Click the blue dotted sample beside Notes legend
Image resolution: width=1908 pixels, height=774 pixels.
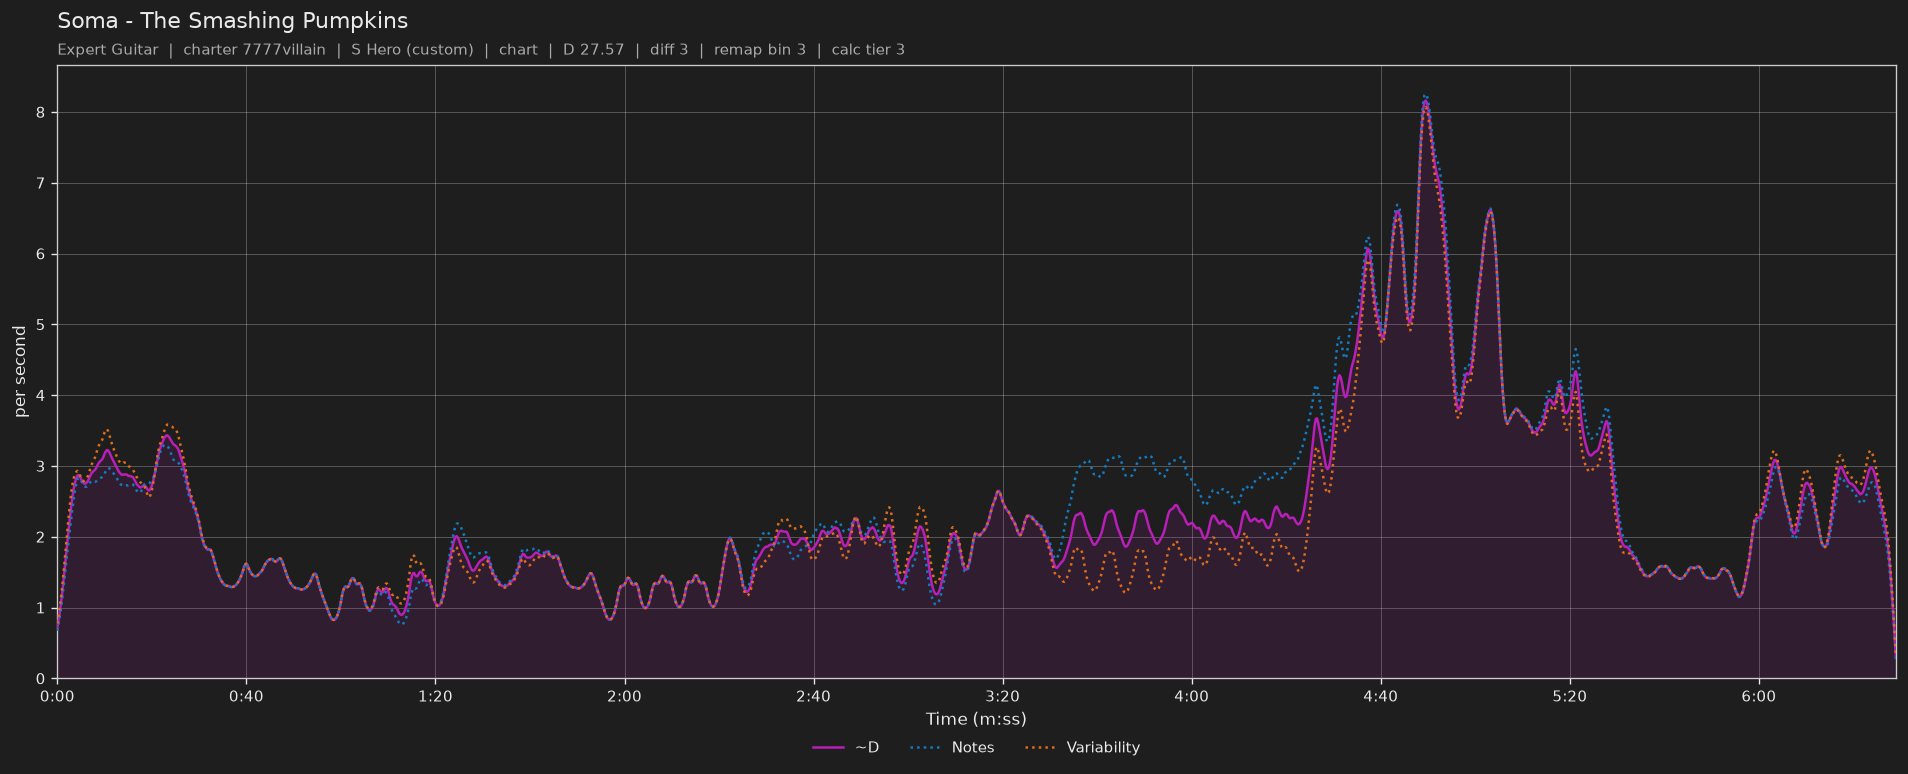(x=927, y=747)
